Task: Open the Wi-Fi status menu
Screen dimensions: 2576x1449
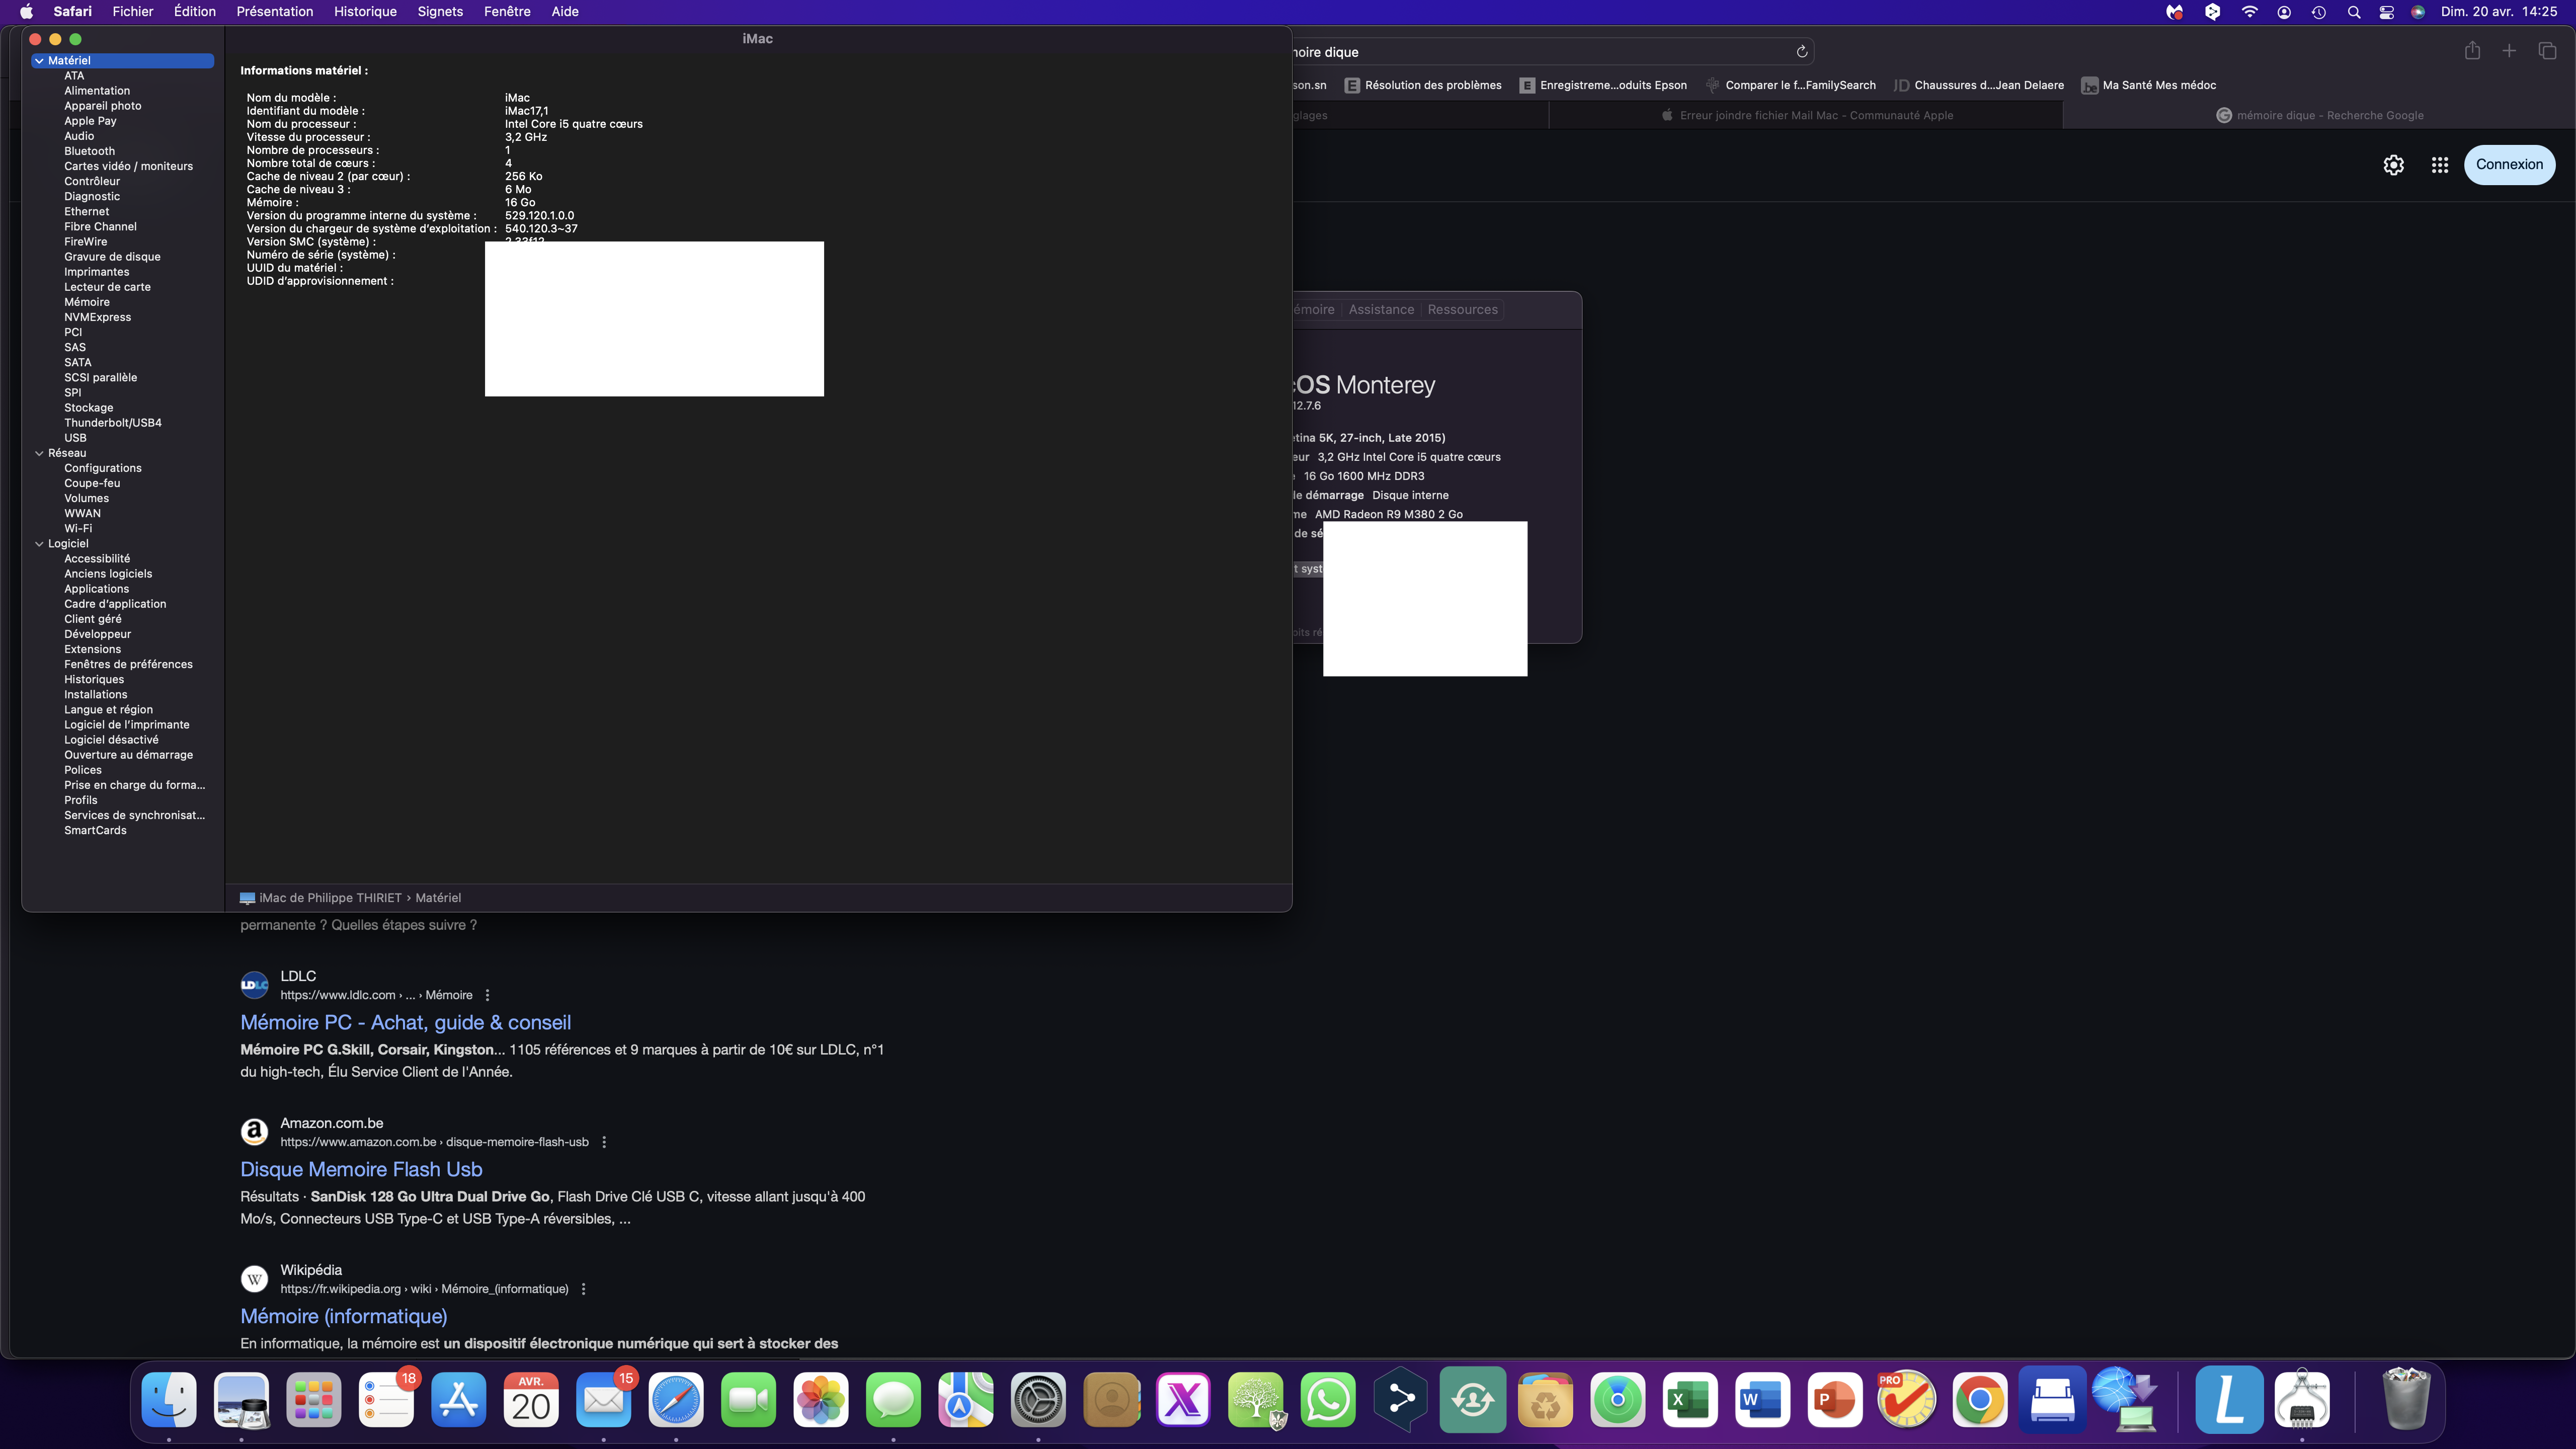Action: click(2249, 12)
